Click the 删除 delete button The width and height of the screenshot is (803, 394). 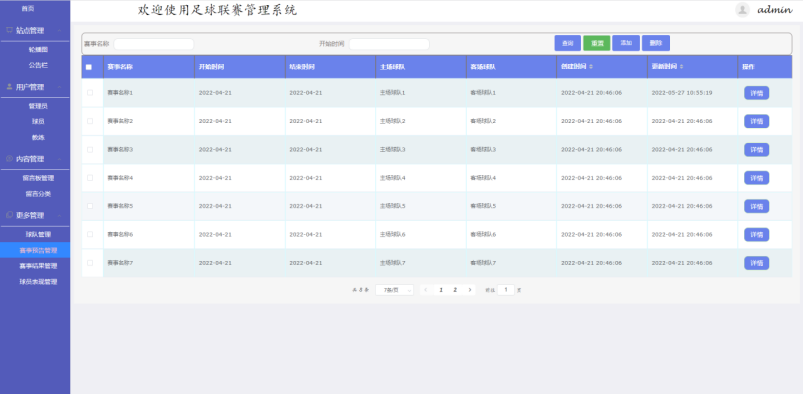(656, 43)
